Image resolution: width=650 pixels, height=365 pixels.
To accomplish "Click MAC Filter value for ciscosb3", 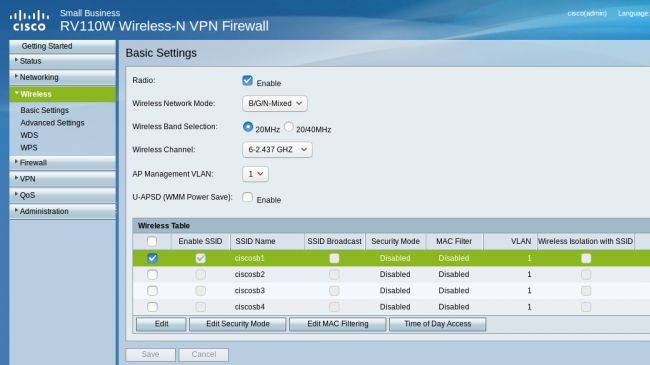I will [x=454, y=290].
